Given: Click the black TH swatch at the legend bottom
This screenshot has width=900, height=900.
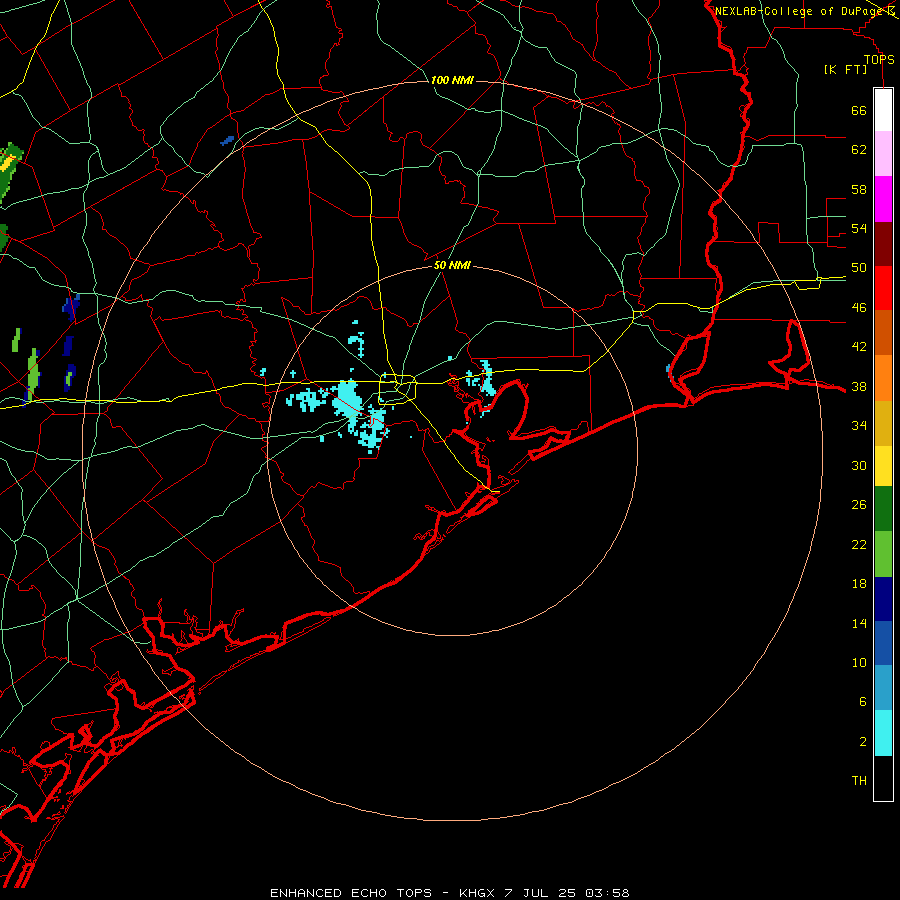Looking at the screenshot, I should click(x=883, y=778).
